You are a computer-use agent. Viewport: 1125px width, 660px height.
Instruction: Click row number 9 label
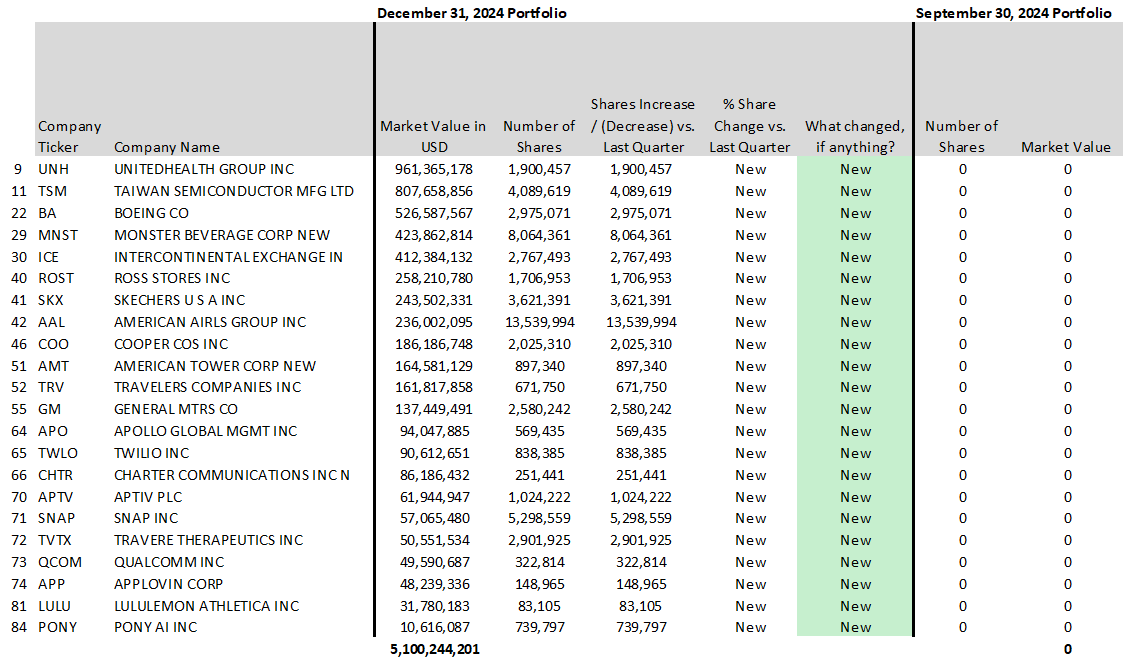[x=18, y=169]
